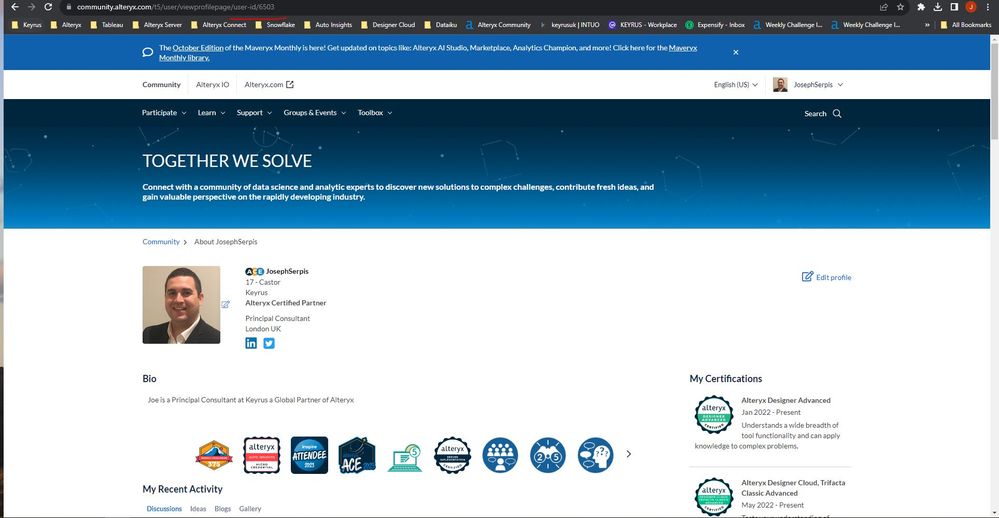Open the Expensify - Inbox bookmark
999x518 pixels.
pyautogui.click(x=715, y=25)
